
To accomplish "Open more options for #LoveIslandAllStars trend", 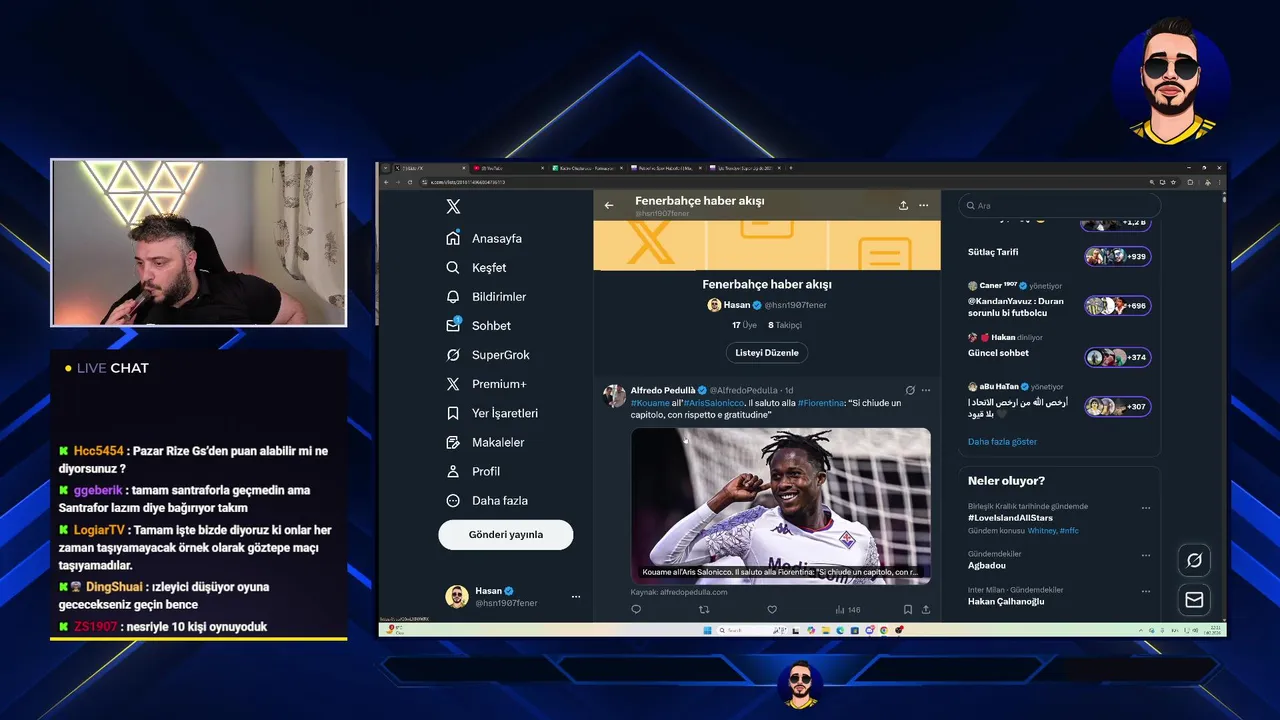I will pyautogui.click(x=1146, y=507).
